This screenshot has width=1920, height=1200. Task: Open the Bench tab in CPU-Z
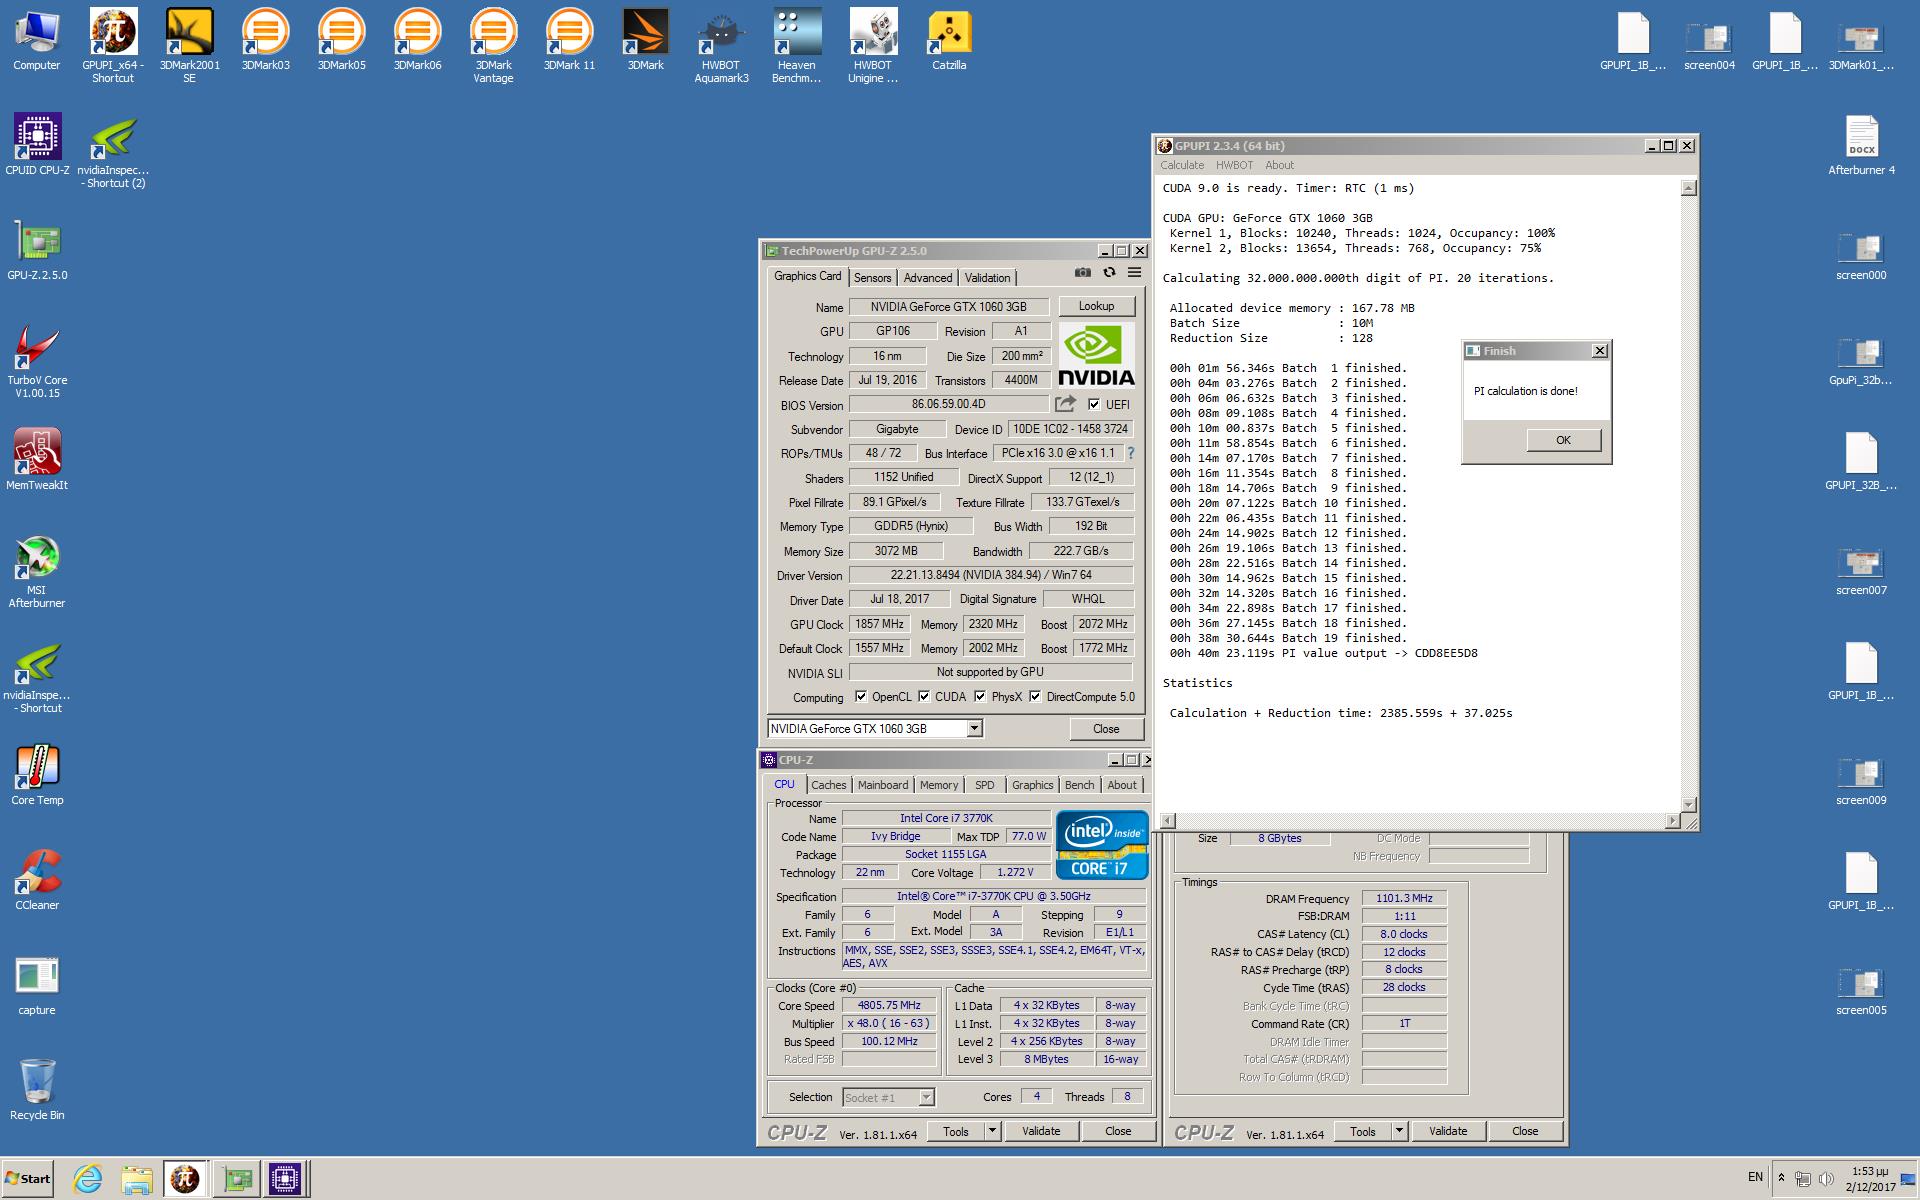(1079, 785)
